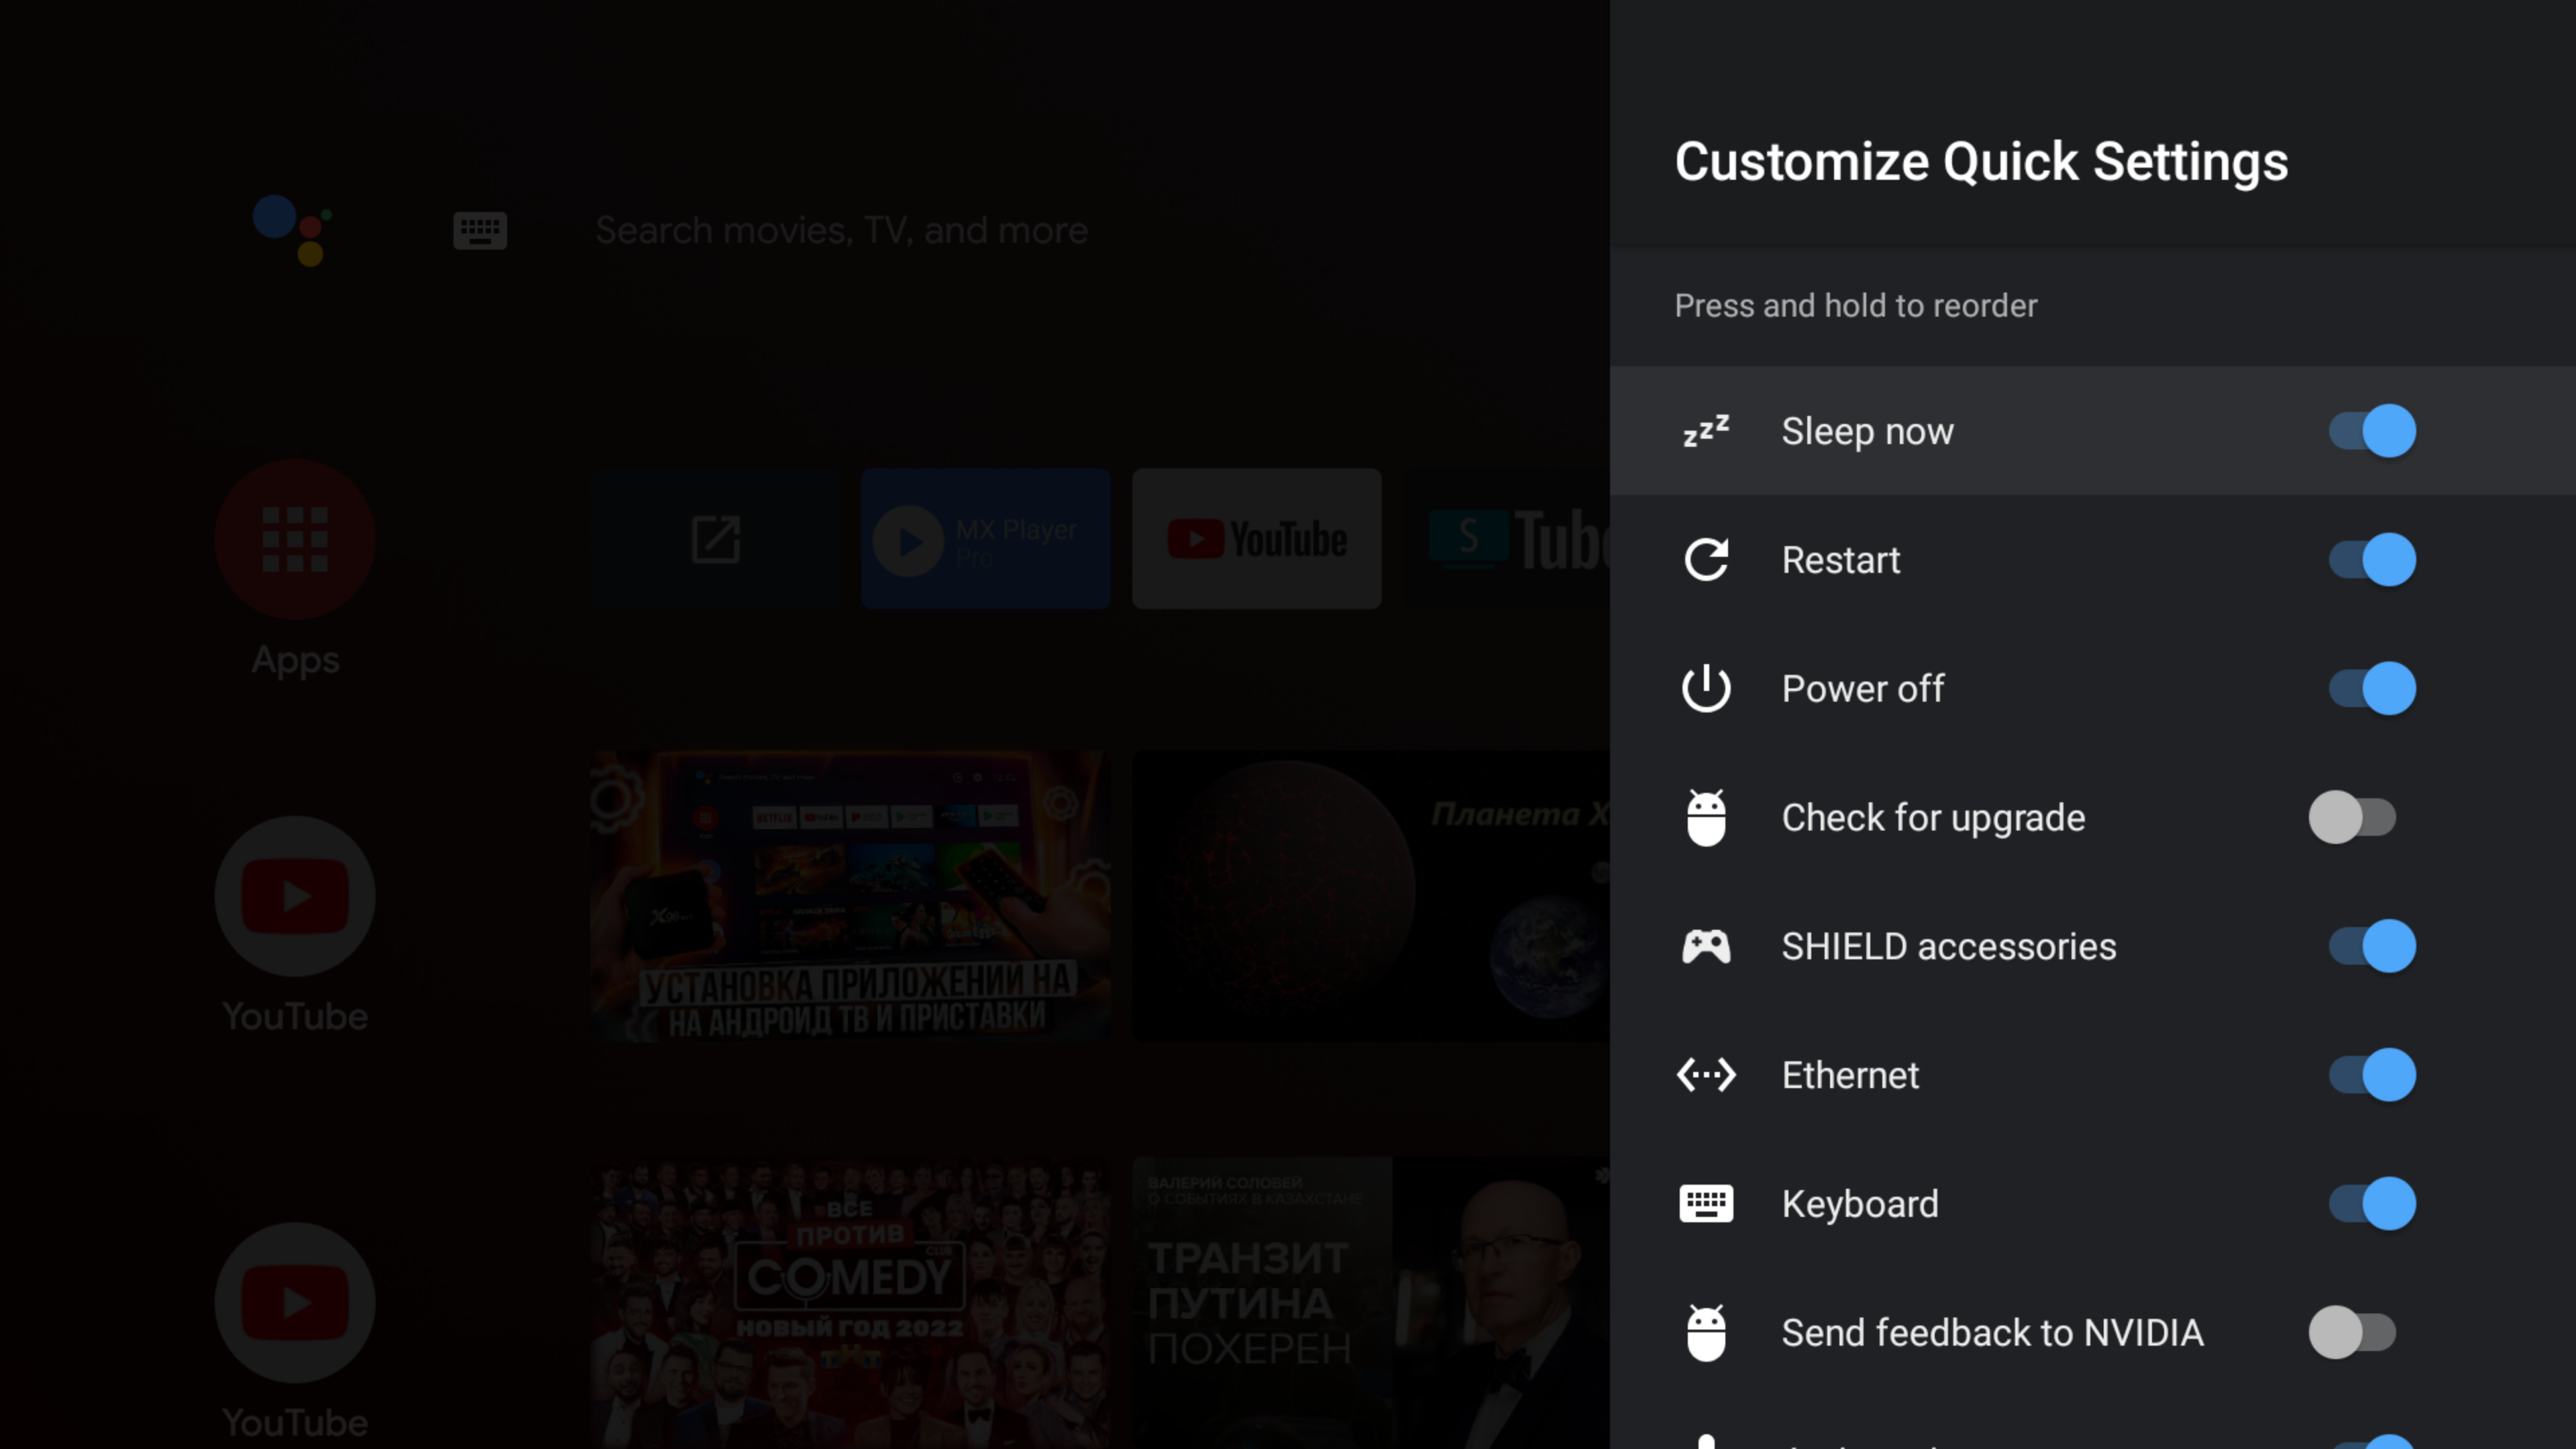Click the Power off icon

(1706, 688)
